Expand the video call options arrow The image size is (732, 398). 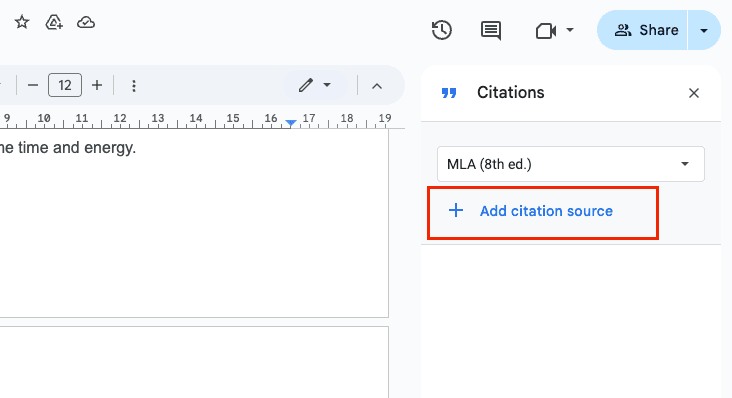[570, 30]
